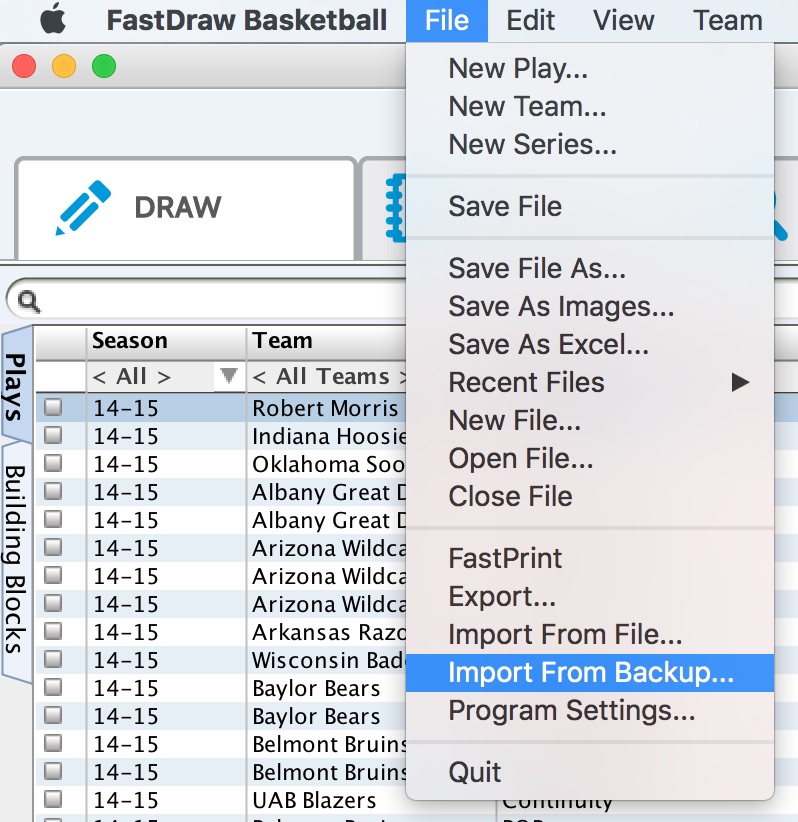Click Wisconsin Badgers team cell
Viewport: 798px width, 822px height.
[x=326, y=661]
